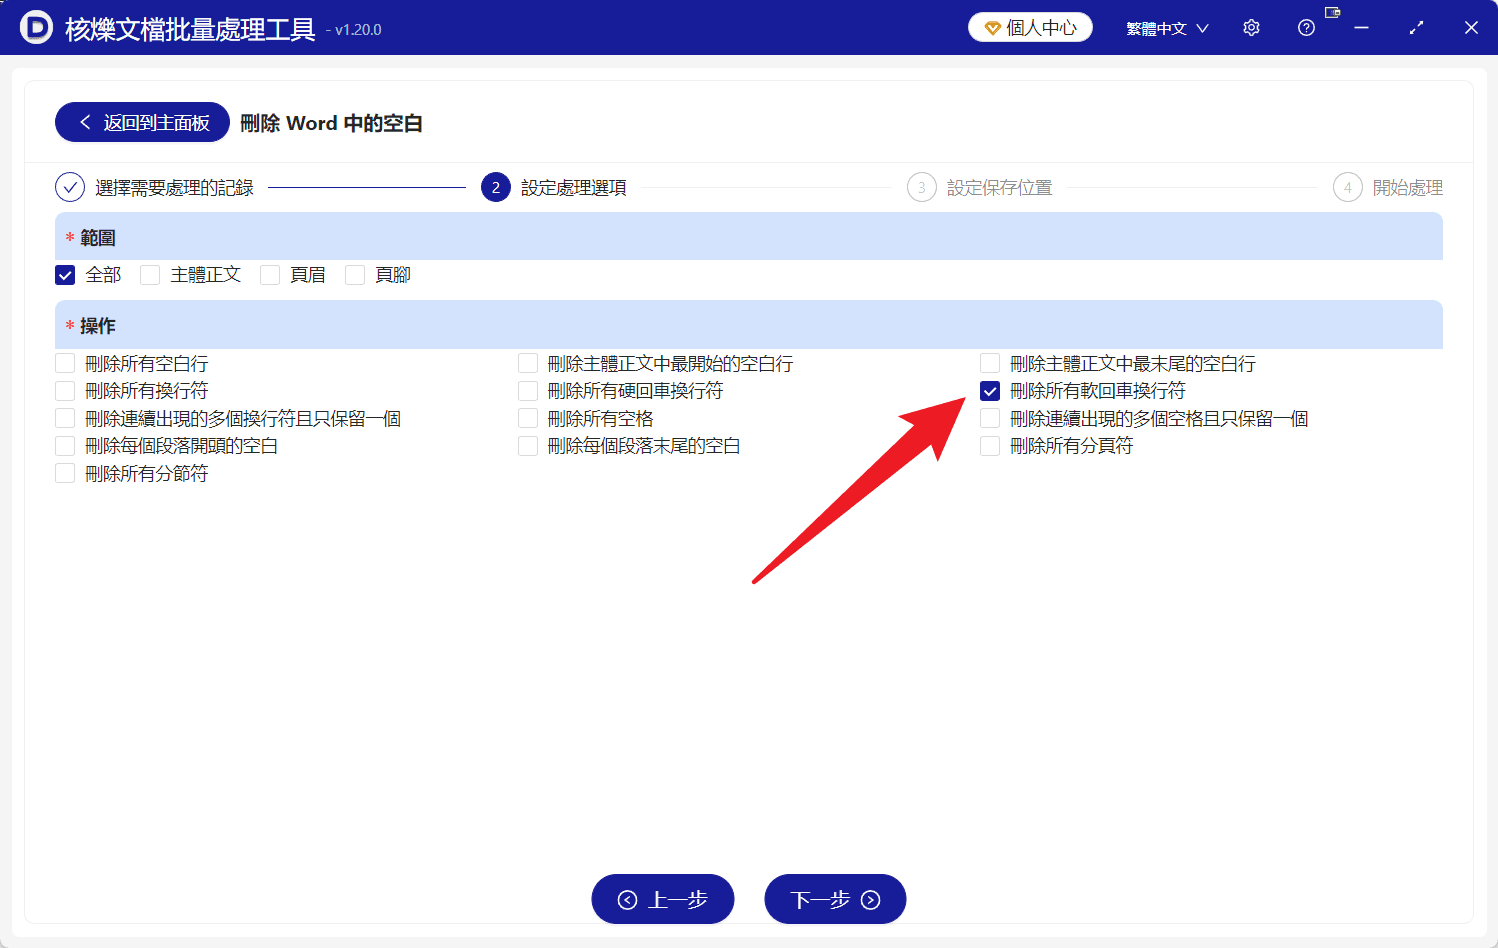This screenshot has height=948, width=1498.
Task: Click the settings gear icon
Action: click(1251, 27)
